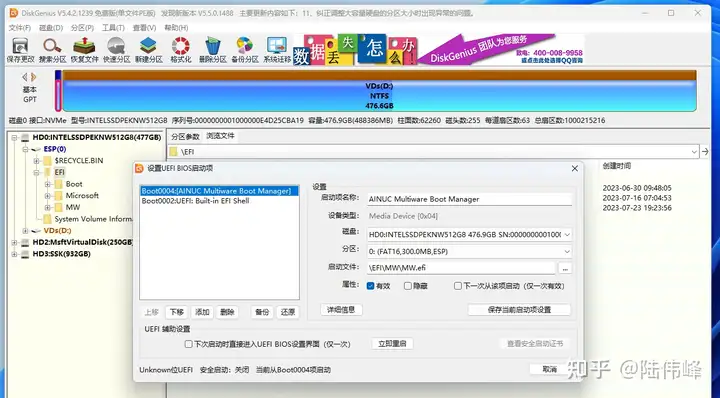The height and width of the screenshot is (398, 720).
Task: Switch to the 分区参数 tab
Action: 186,136
